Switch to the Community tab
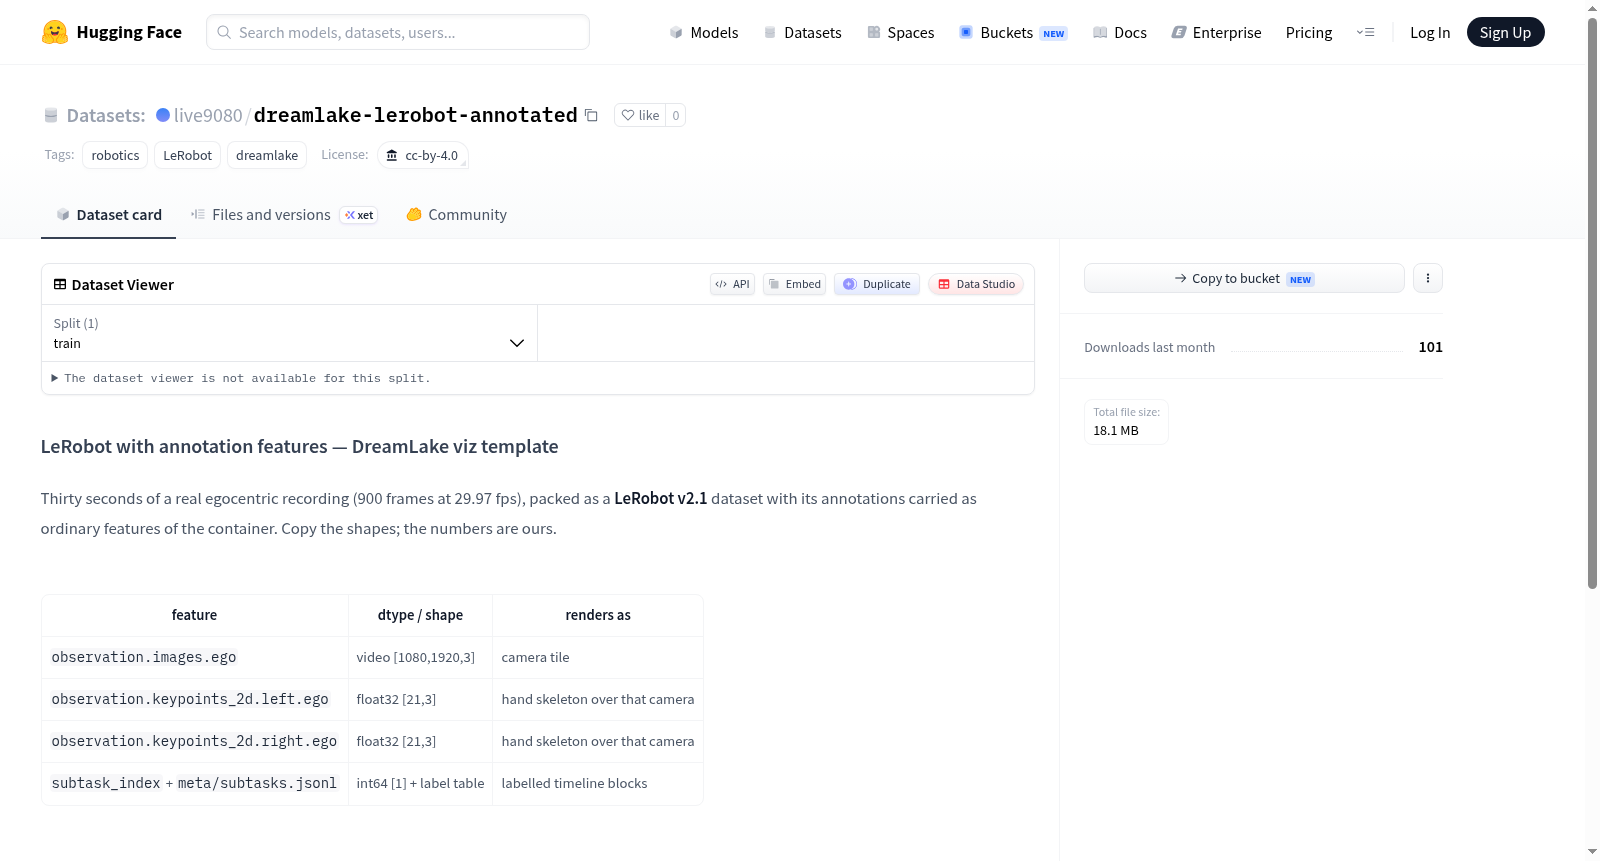Image resolution: width=1600 pixels, height=861 pixels. pyautogui.click(x=457, y=215)
